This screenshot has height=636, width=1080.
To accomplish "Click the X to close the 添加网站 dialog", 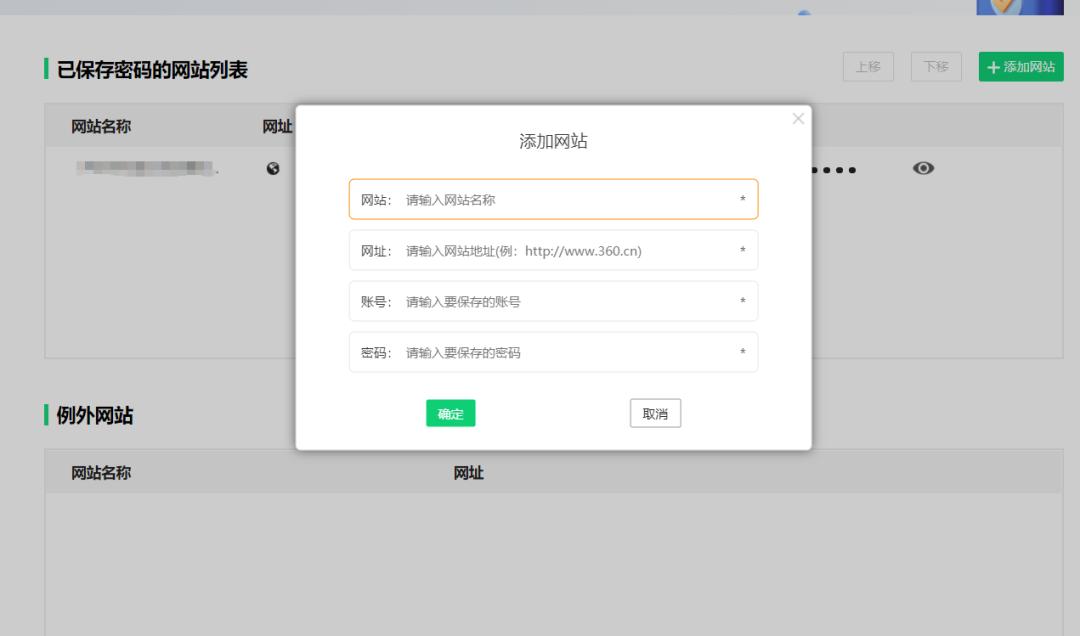I will pos(798,118).
